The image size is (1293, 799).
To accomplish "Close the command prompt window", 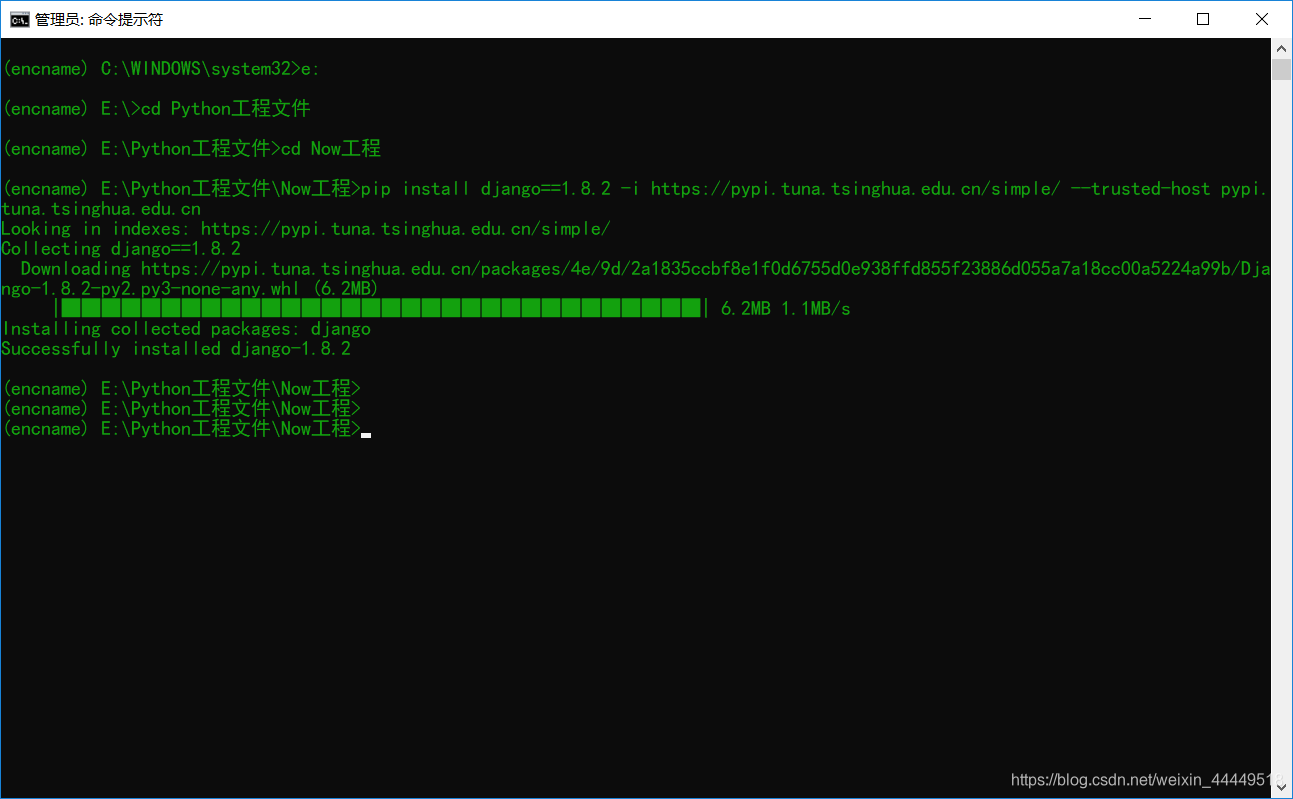I will pyautogui.click(x=1262, y=19).
